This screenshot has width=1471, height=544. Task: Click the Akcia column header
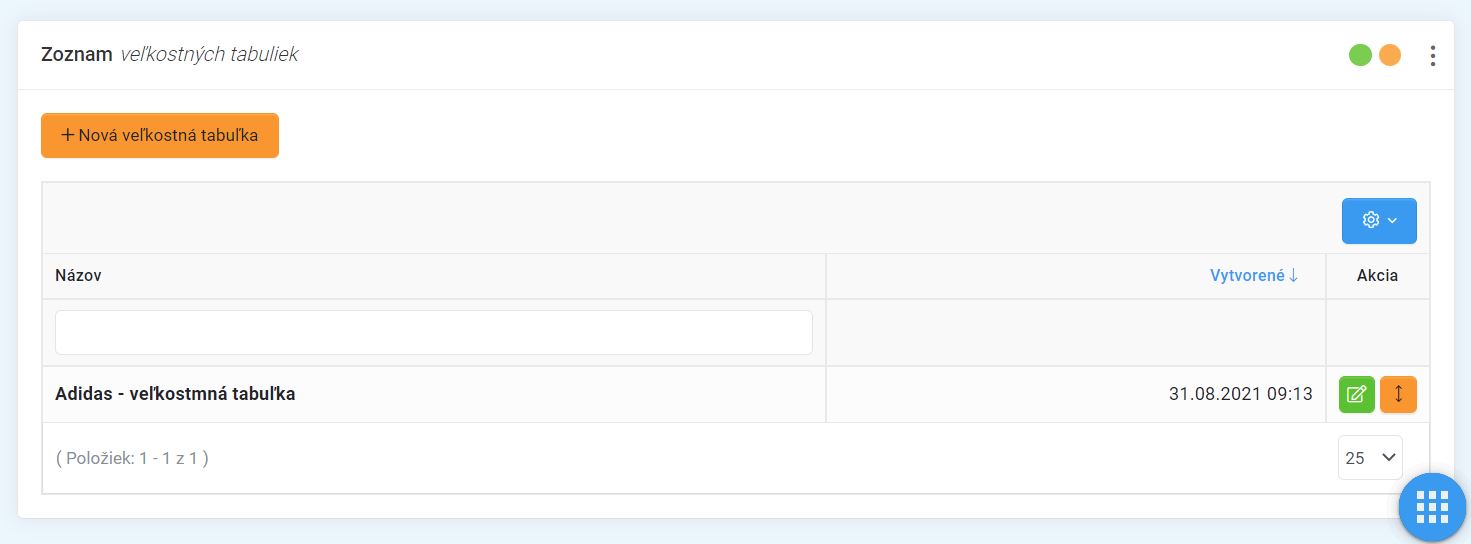click(x=1377, y=276)
